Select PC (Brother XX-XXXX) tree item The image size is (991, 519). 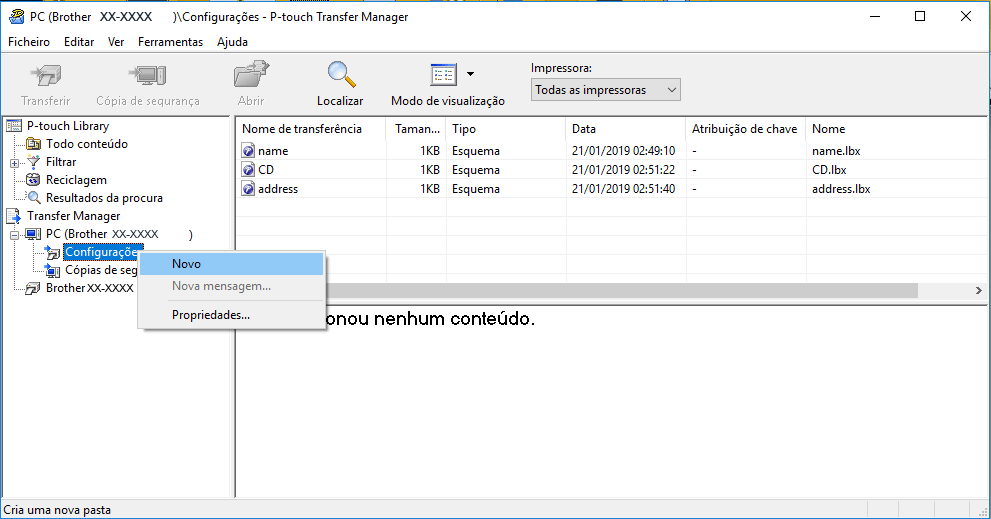coord(119,234)
